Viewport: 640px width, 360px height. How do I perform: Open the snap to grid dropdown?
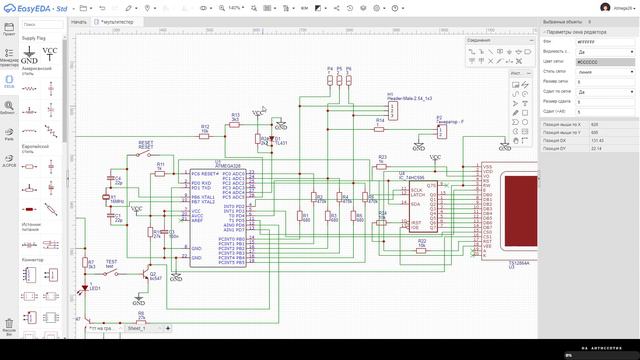[x=606, y=92]
